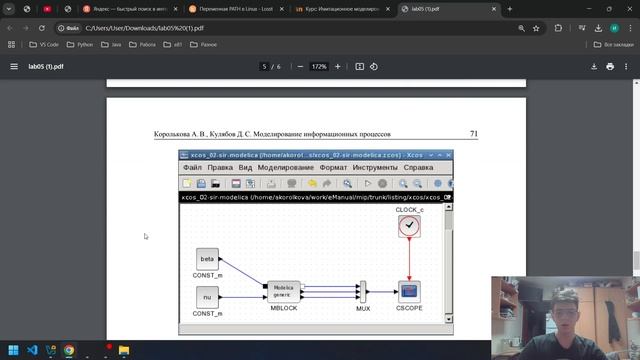
Task: Click the 172% zoom value field
Action: coord(319,67)
